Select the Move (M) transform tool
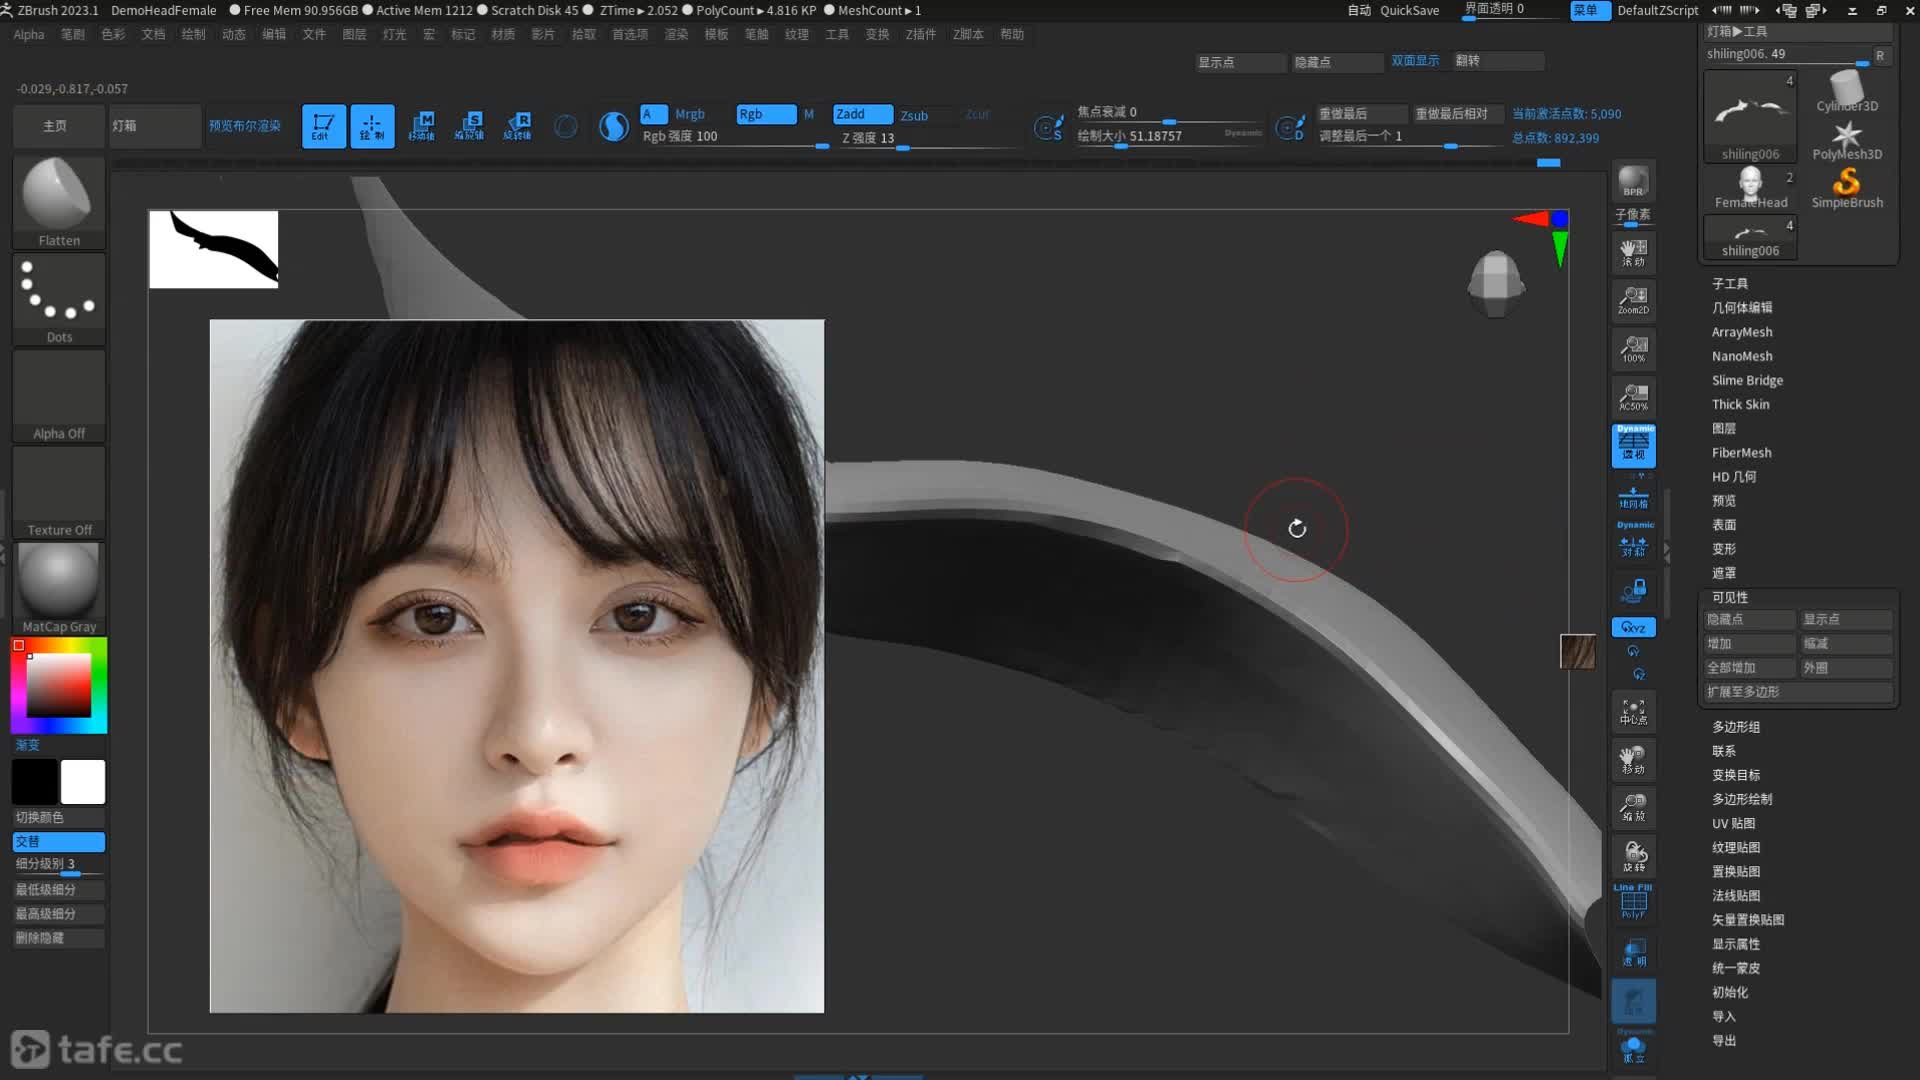This screenshot has height=1080, width=1920. (421, 127)
